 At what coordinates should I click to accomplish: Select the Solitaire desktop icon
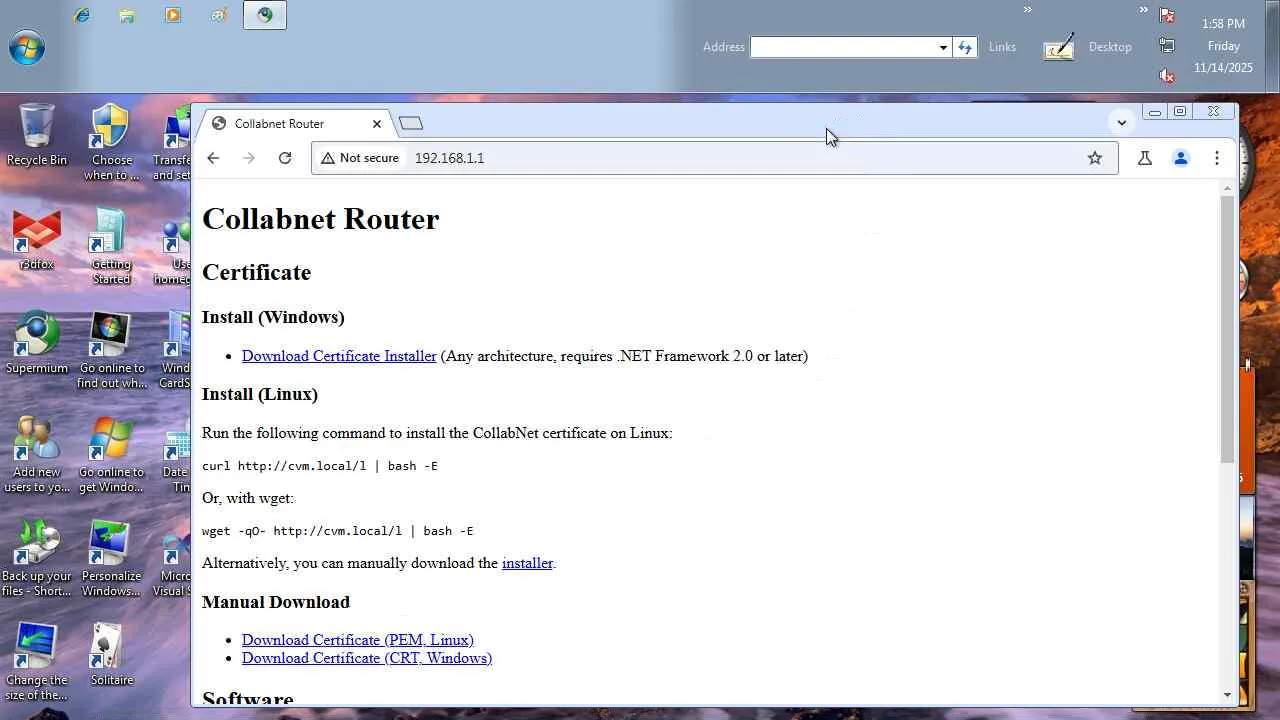[111, 656]
